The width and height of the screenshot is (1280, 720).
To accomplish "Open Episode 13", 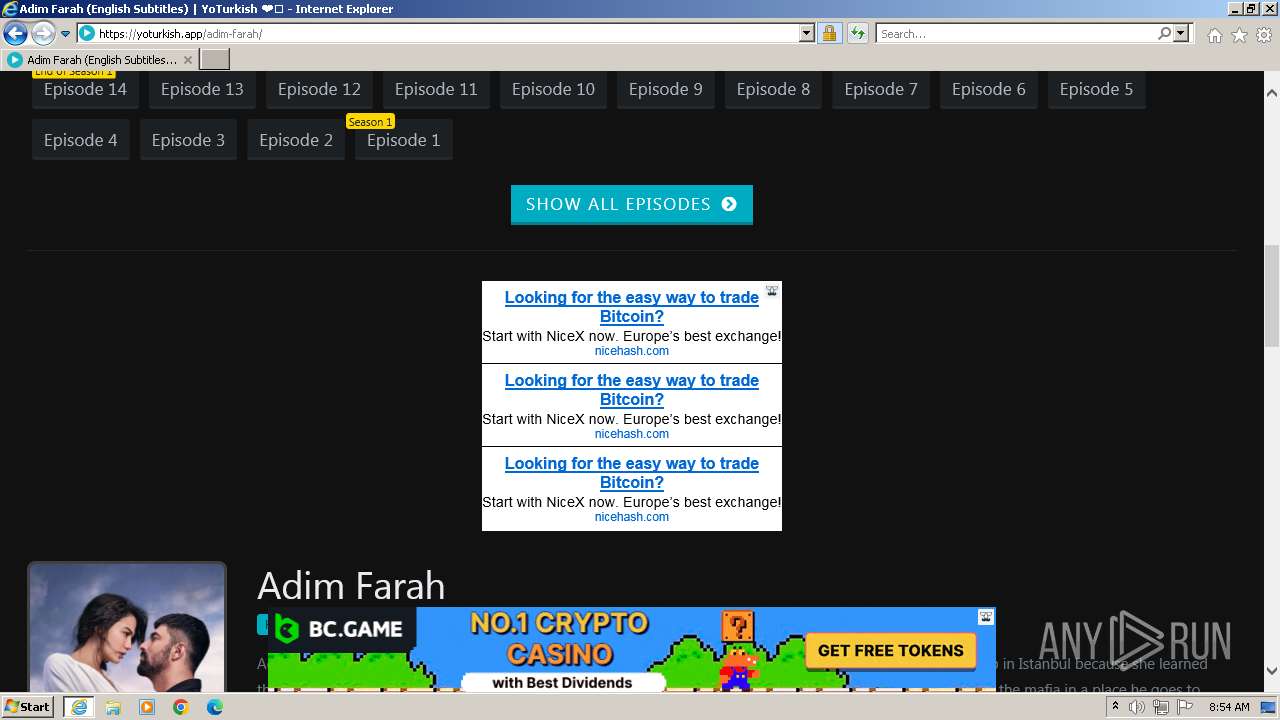I will [202, 89].
